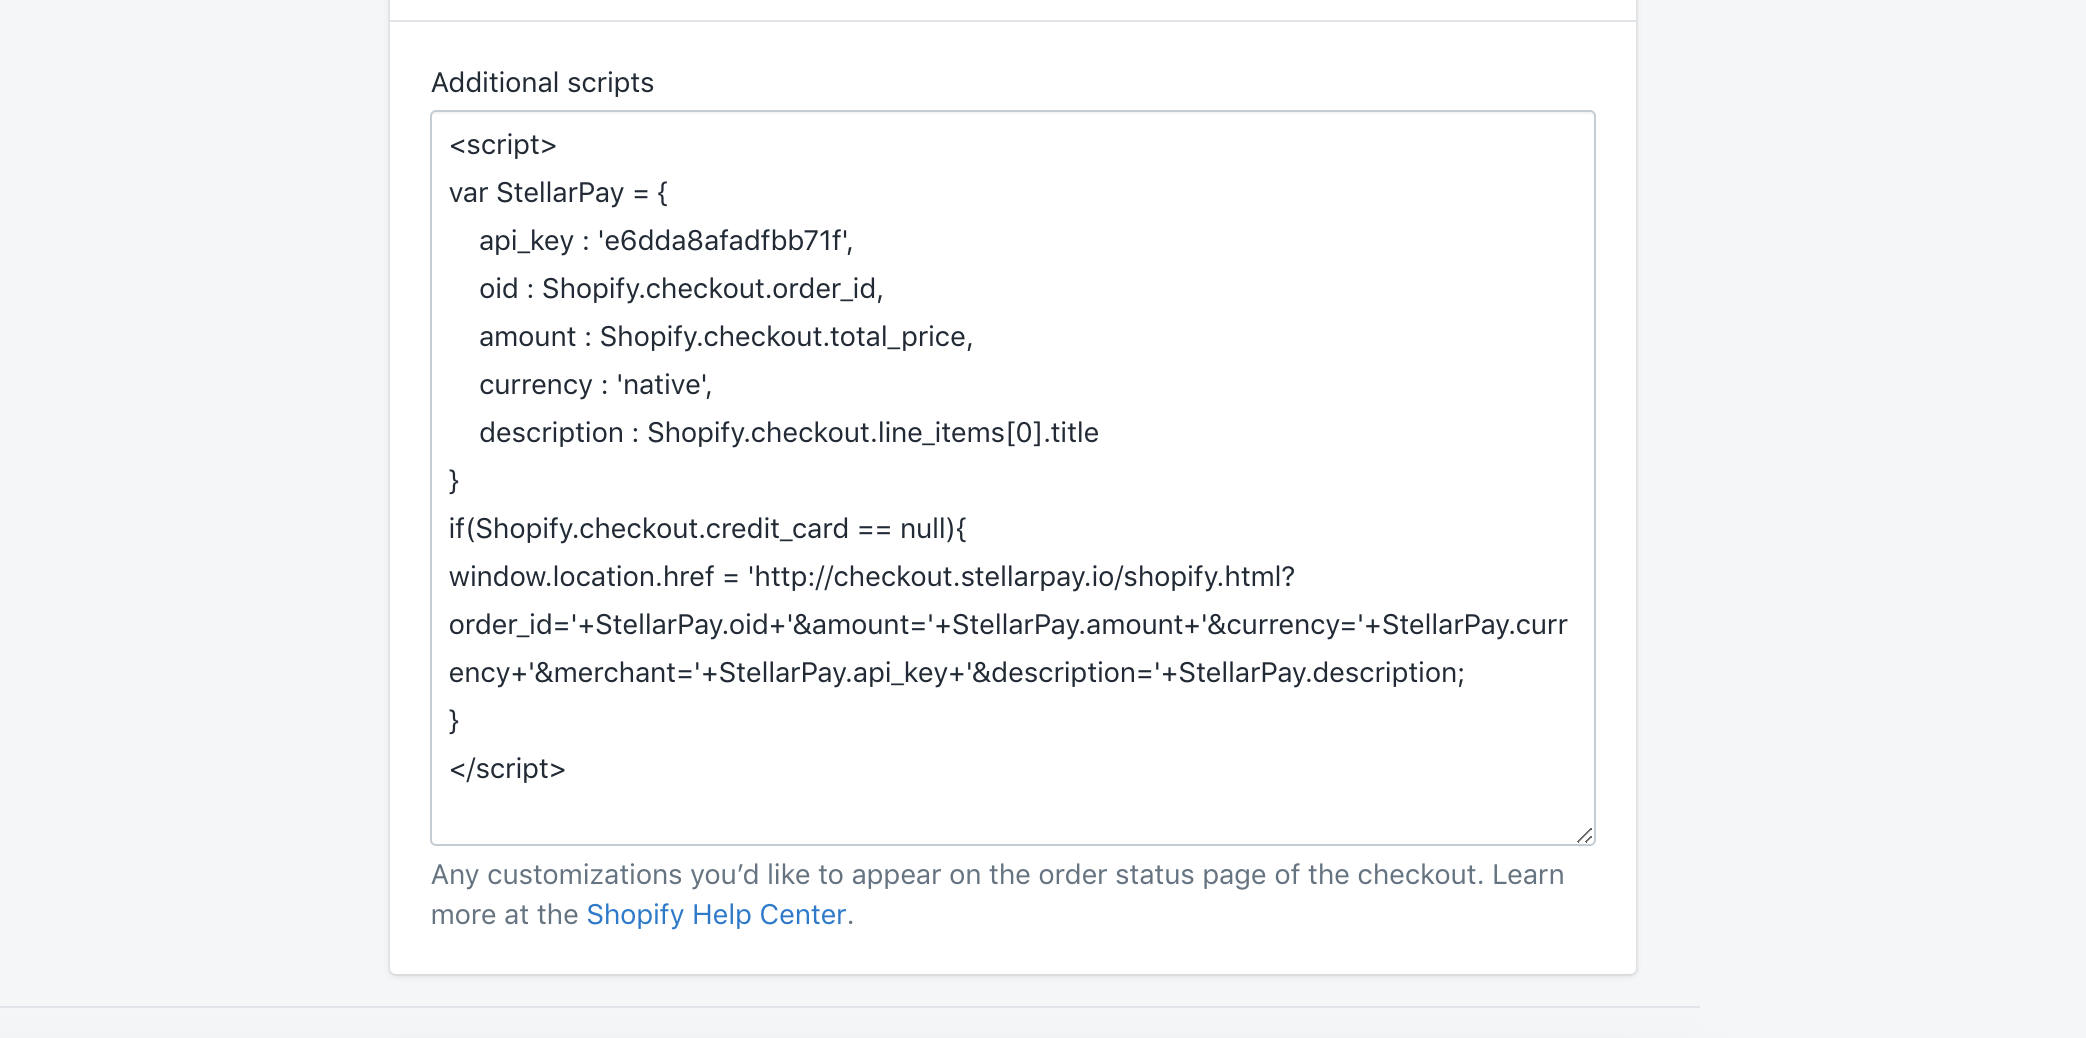Click the closing brace before </script>
The height and width of the screenshot is (1038, 2086).
(x=454, y=721)
